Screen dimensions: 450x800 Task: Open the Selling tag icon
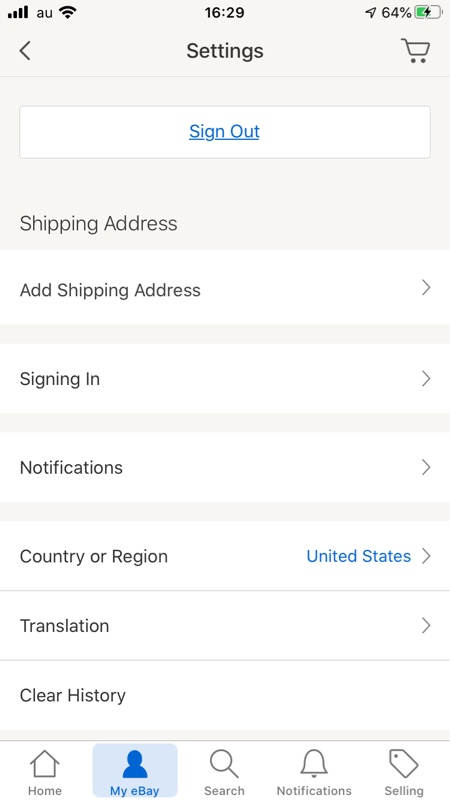[x=404, y=763]
